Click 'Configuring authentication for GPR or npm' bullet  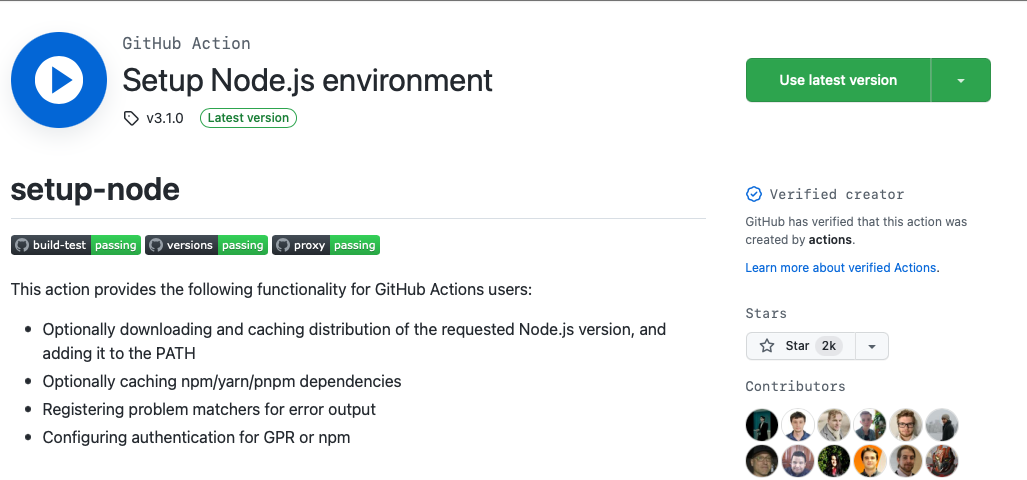click(196, 437)
